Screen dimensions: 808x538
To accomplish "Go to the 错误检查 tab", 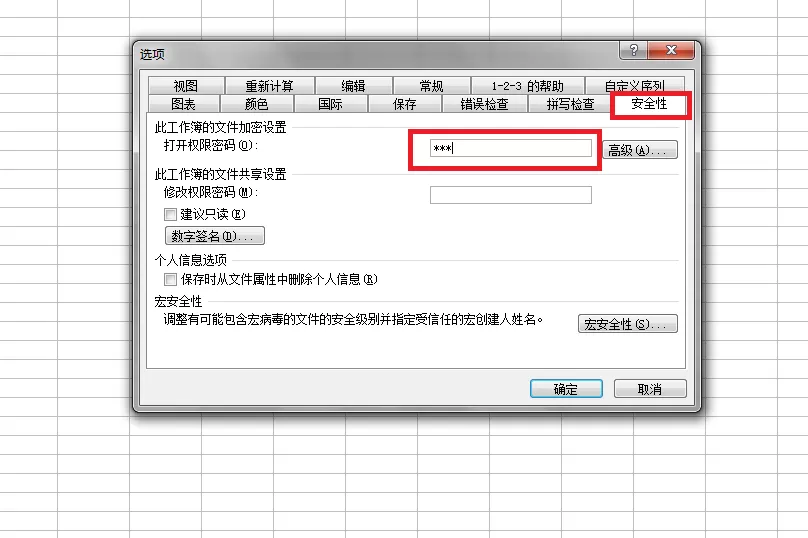I will coord(484,104).
